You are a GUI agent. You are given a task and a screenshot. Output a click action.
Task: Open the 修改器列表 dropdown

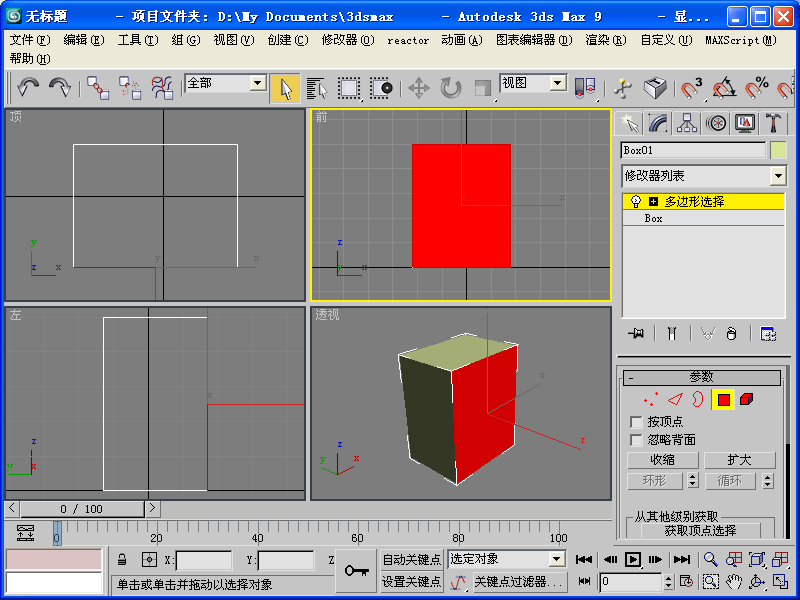coord(778,176)
